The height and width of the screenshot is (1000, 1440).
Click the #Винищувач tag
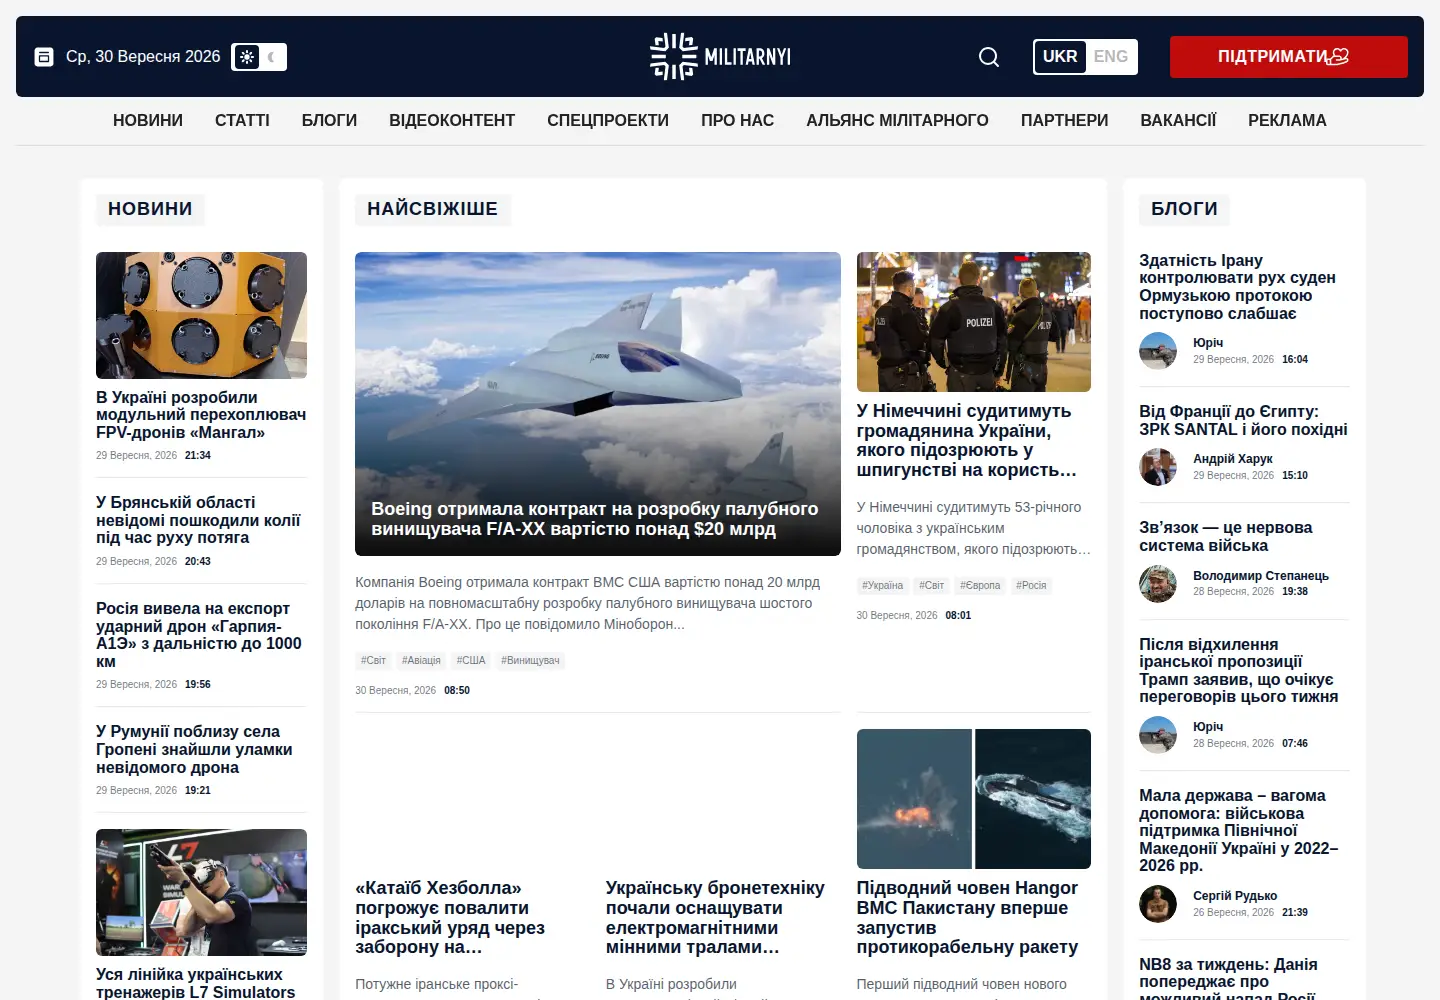click(530, 660)
